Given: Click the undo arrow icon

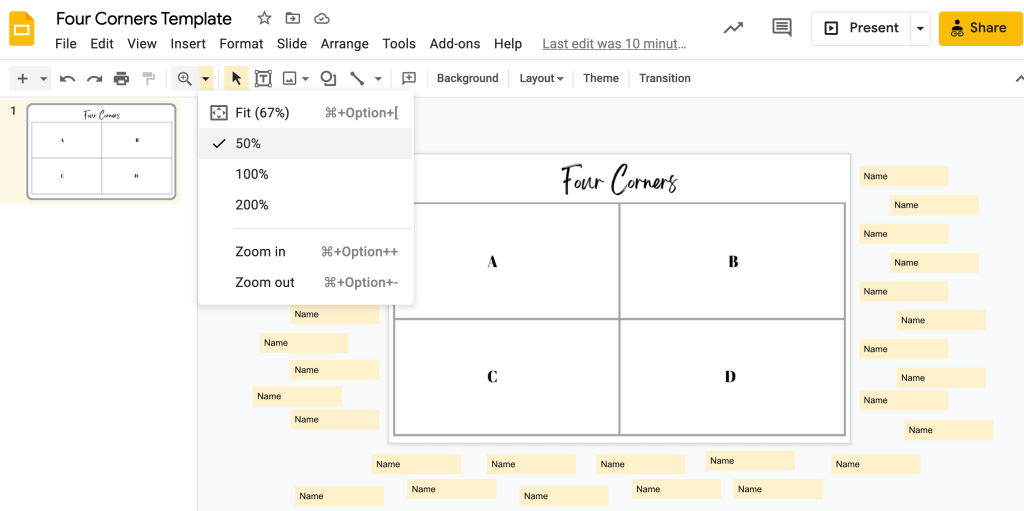Looking at the screenshot, I should (67, 78).
